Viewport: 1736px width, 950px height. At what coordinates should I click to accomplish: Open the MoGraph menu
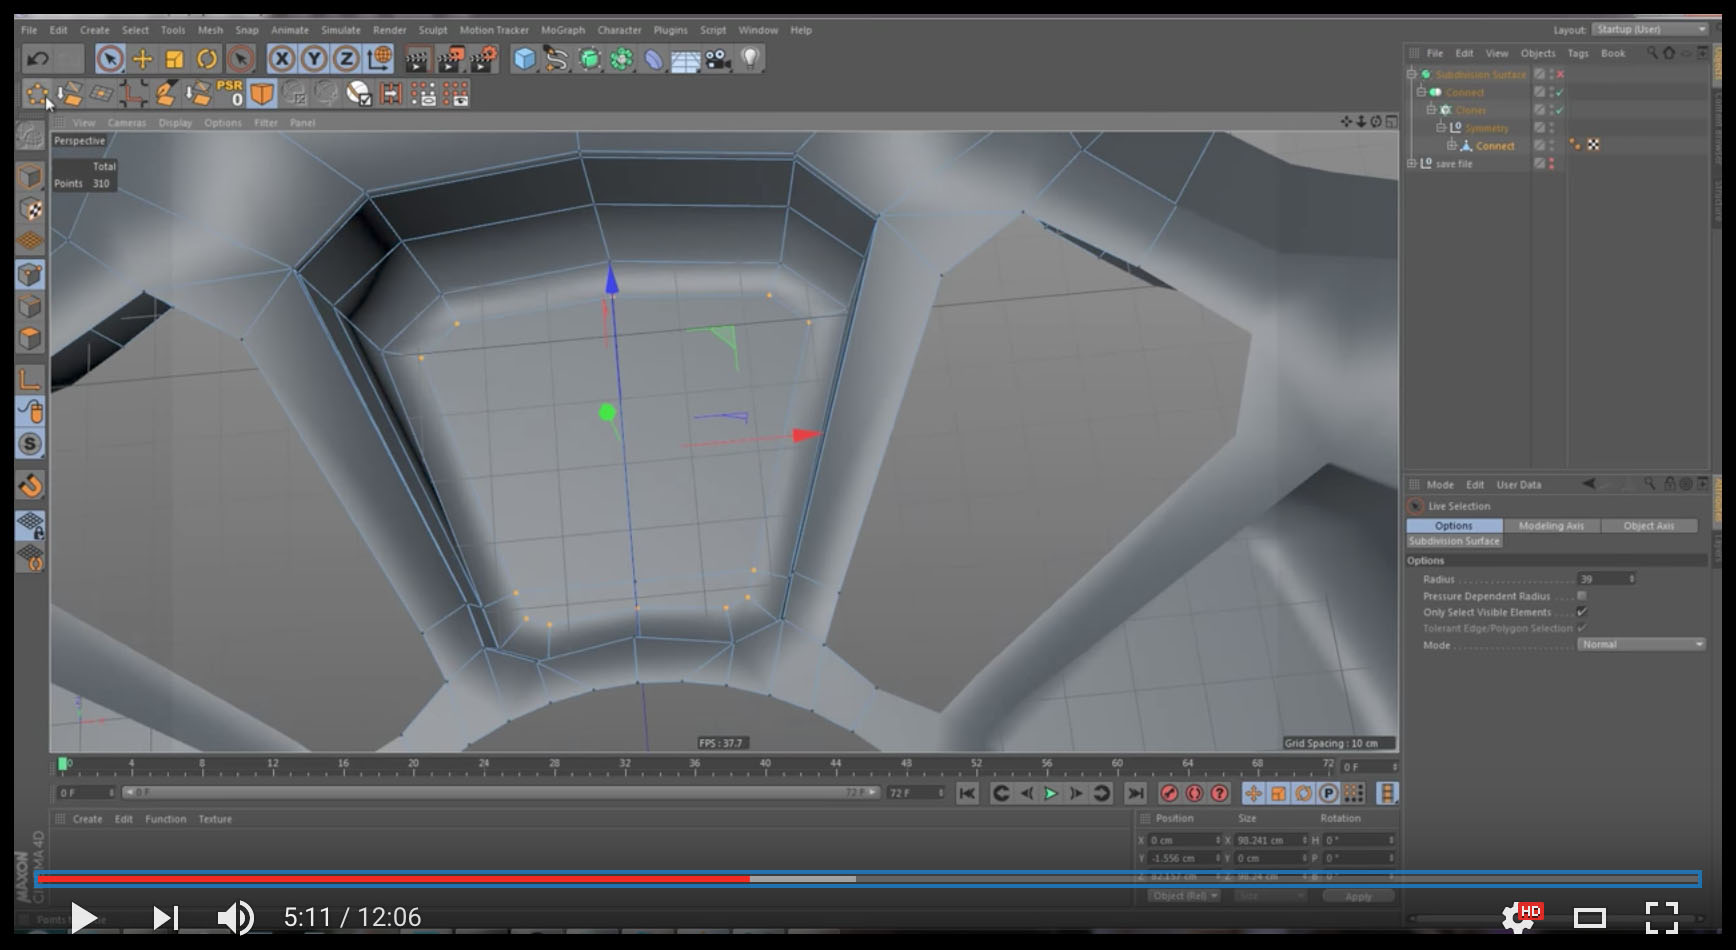point(563,30)
